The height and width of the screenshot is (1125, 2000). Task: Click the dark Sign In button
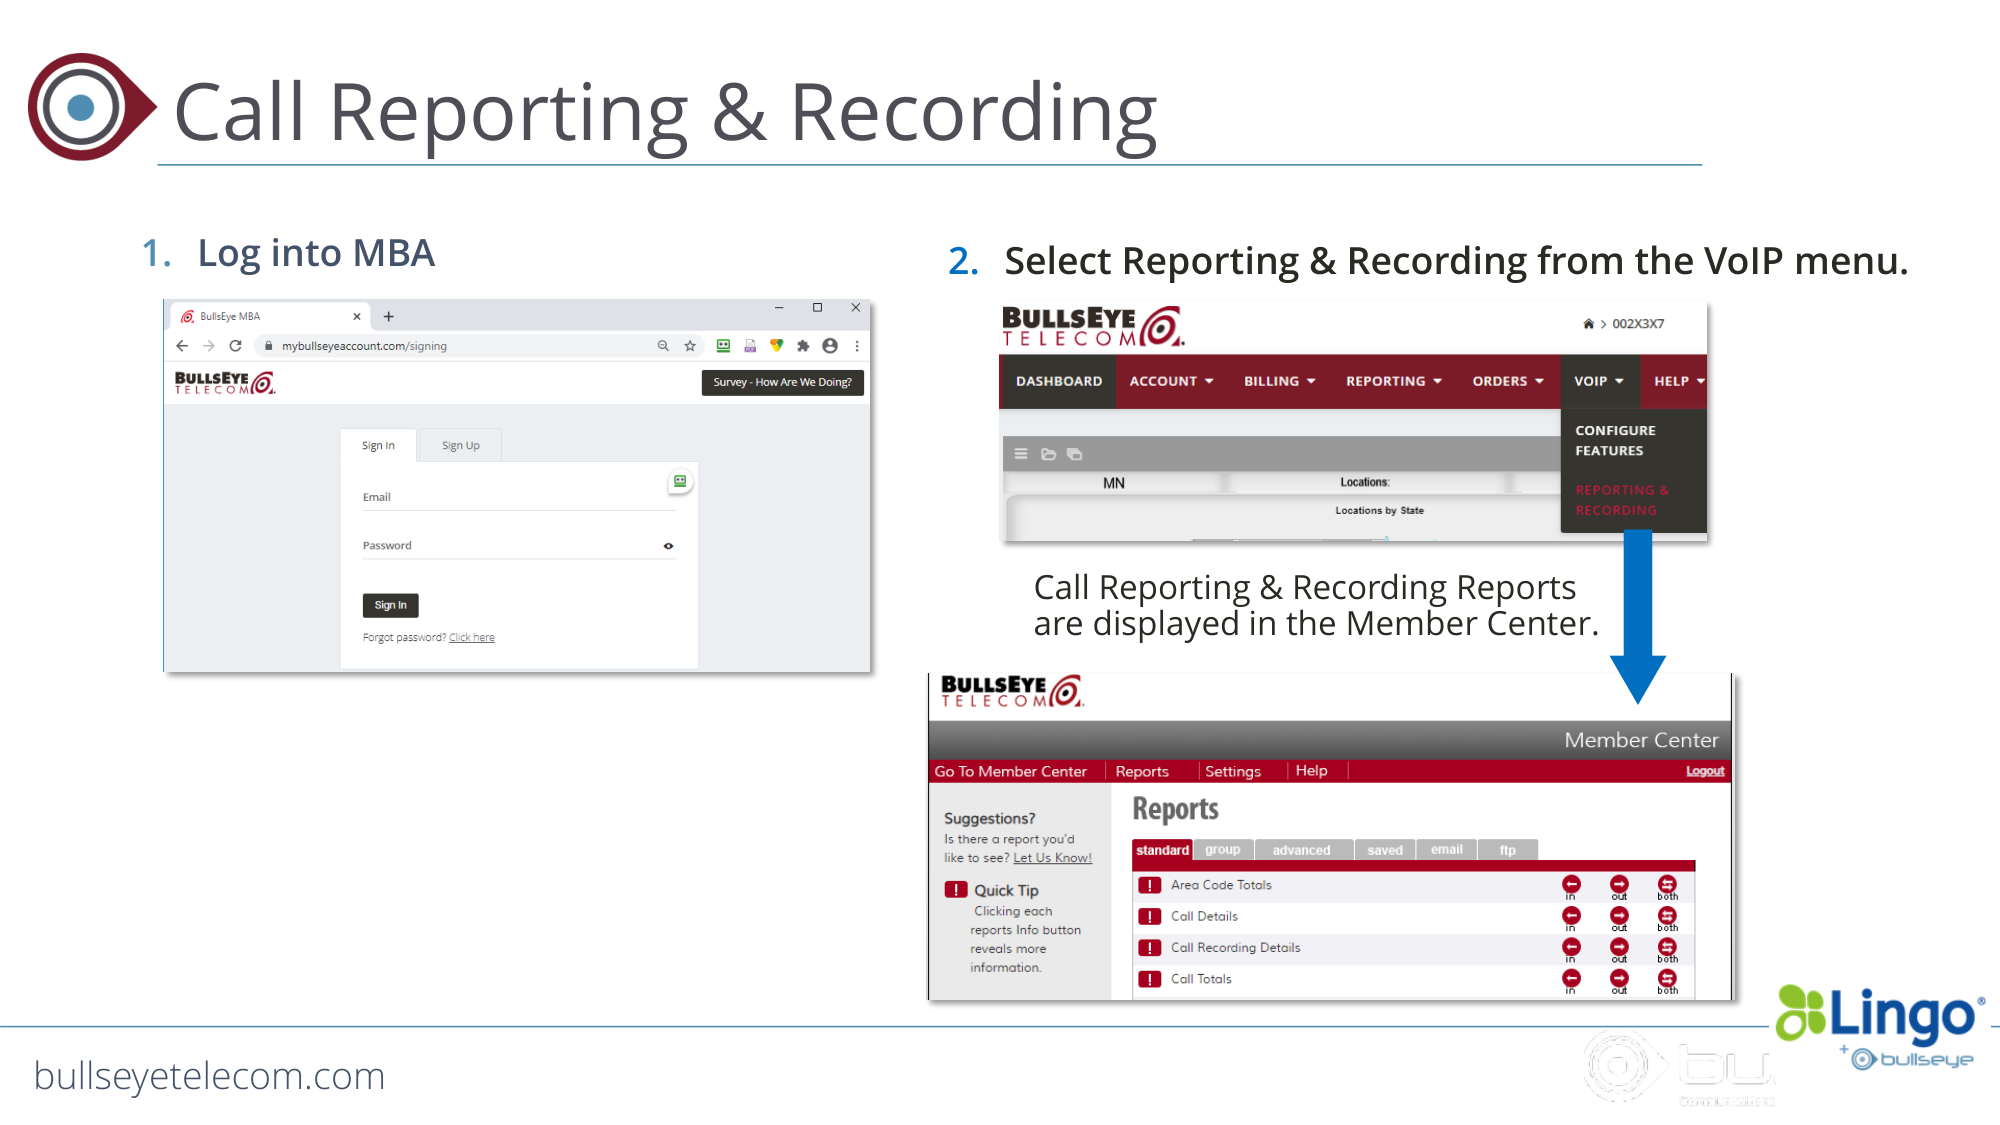[390, 605]
